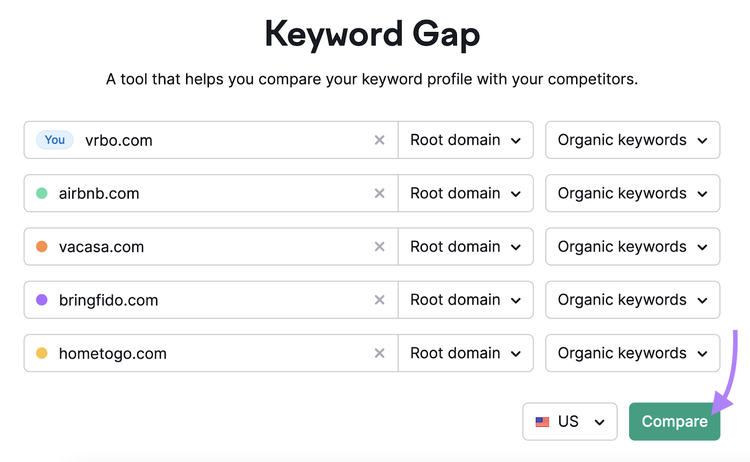
Task: Expand Organic keywords dropdown for vrbo.com
Action: click(x=632, y=140)
